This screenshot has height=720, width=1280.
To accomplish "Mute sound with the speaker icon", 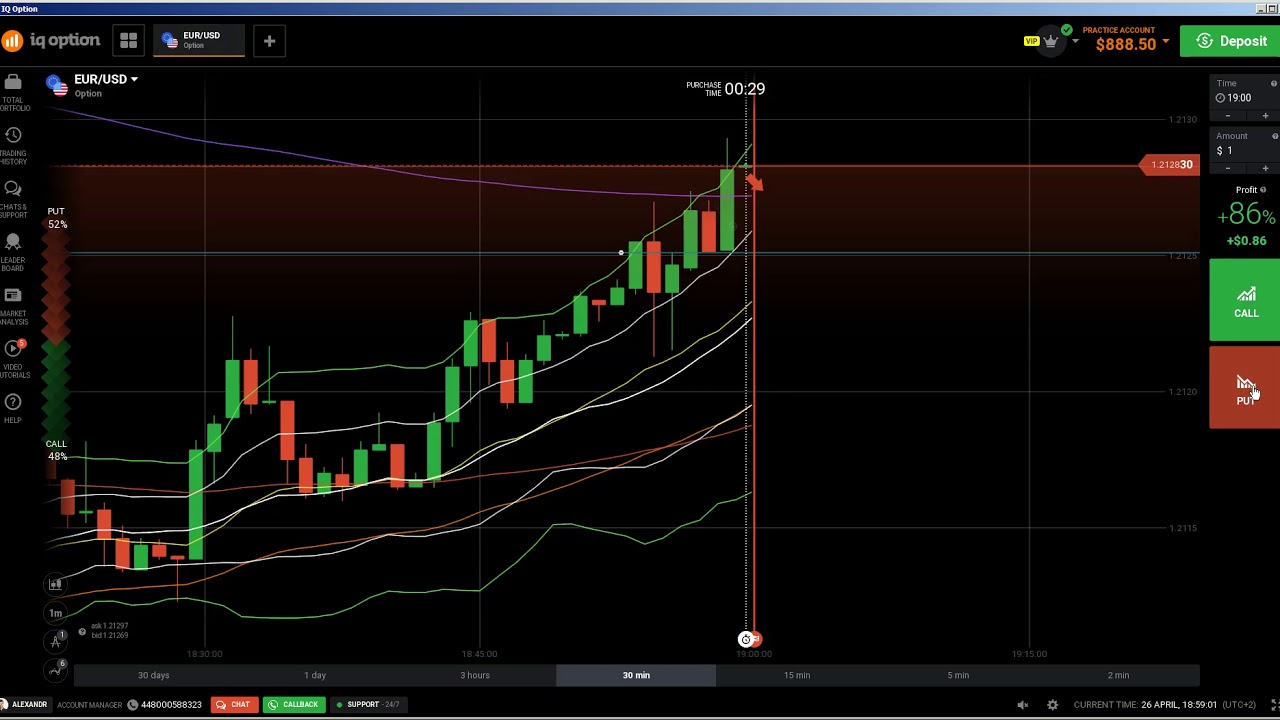I will tap(1022, 705).
